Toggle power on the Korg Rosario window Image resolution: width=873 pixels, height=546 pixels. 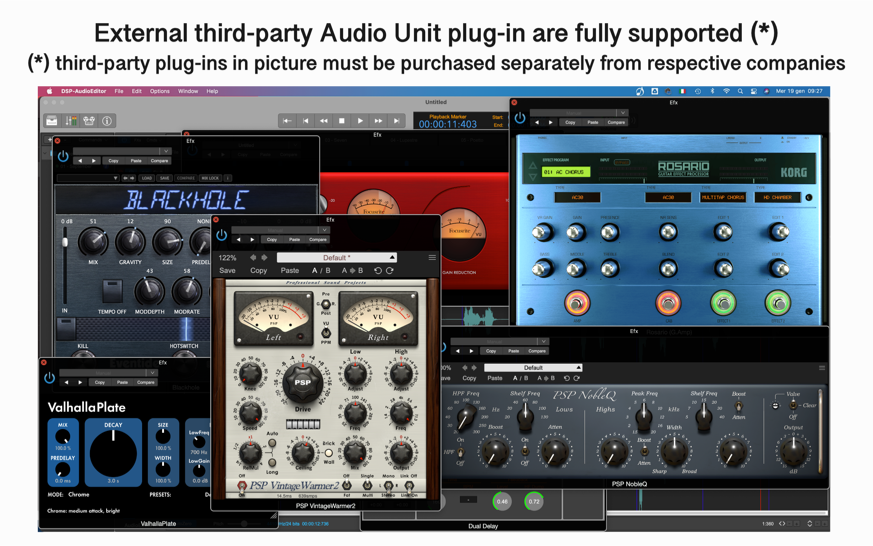(x=520, y=118)
